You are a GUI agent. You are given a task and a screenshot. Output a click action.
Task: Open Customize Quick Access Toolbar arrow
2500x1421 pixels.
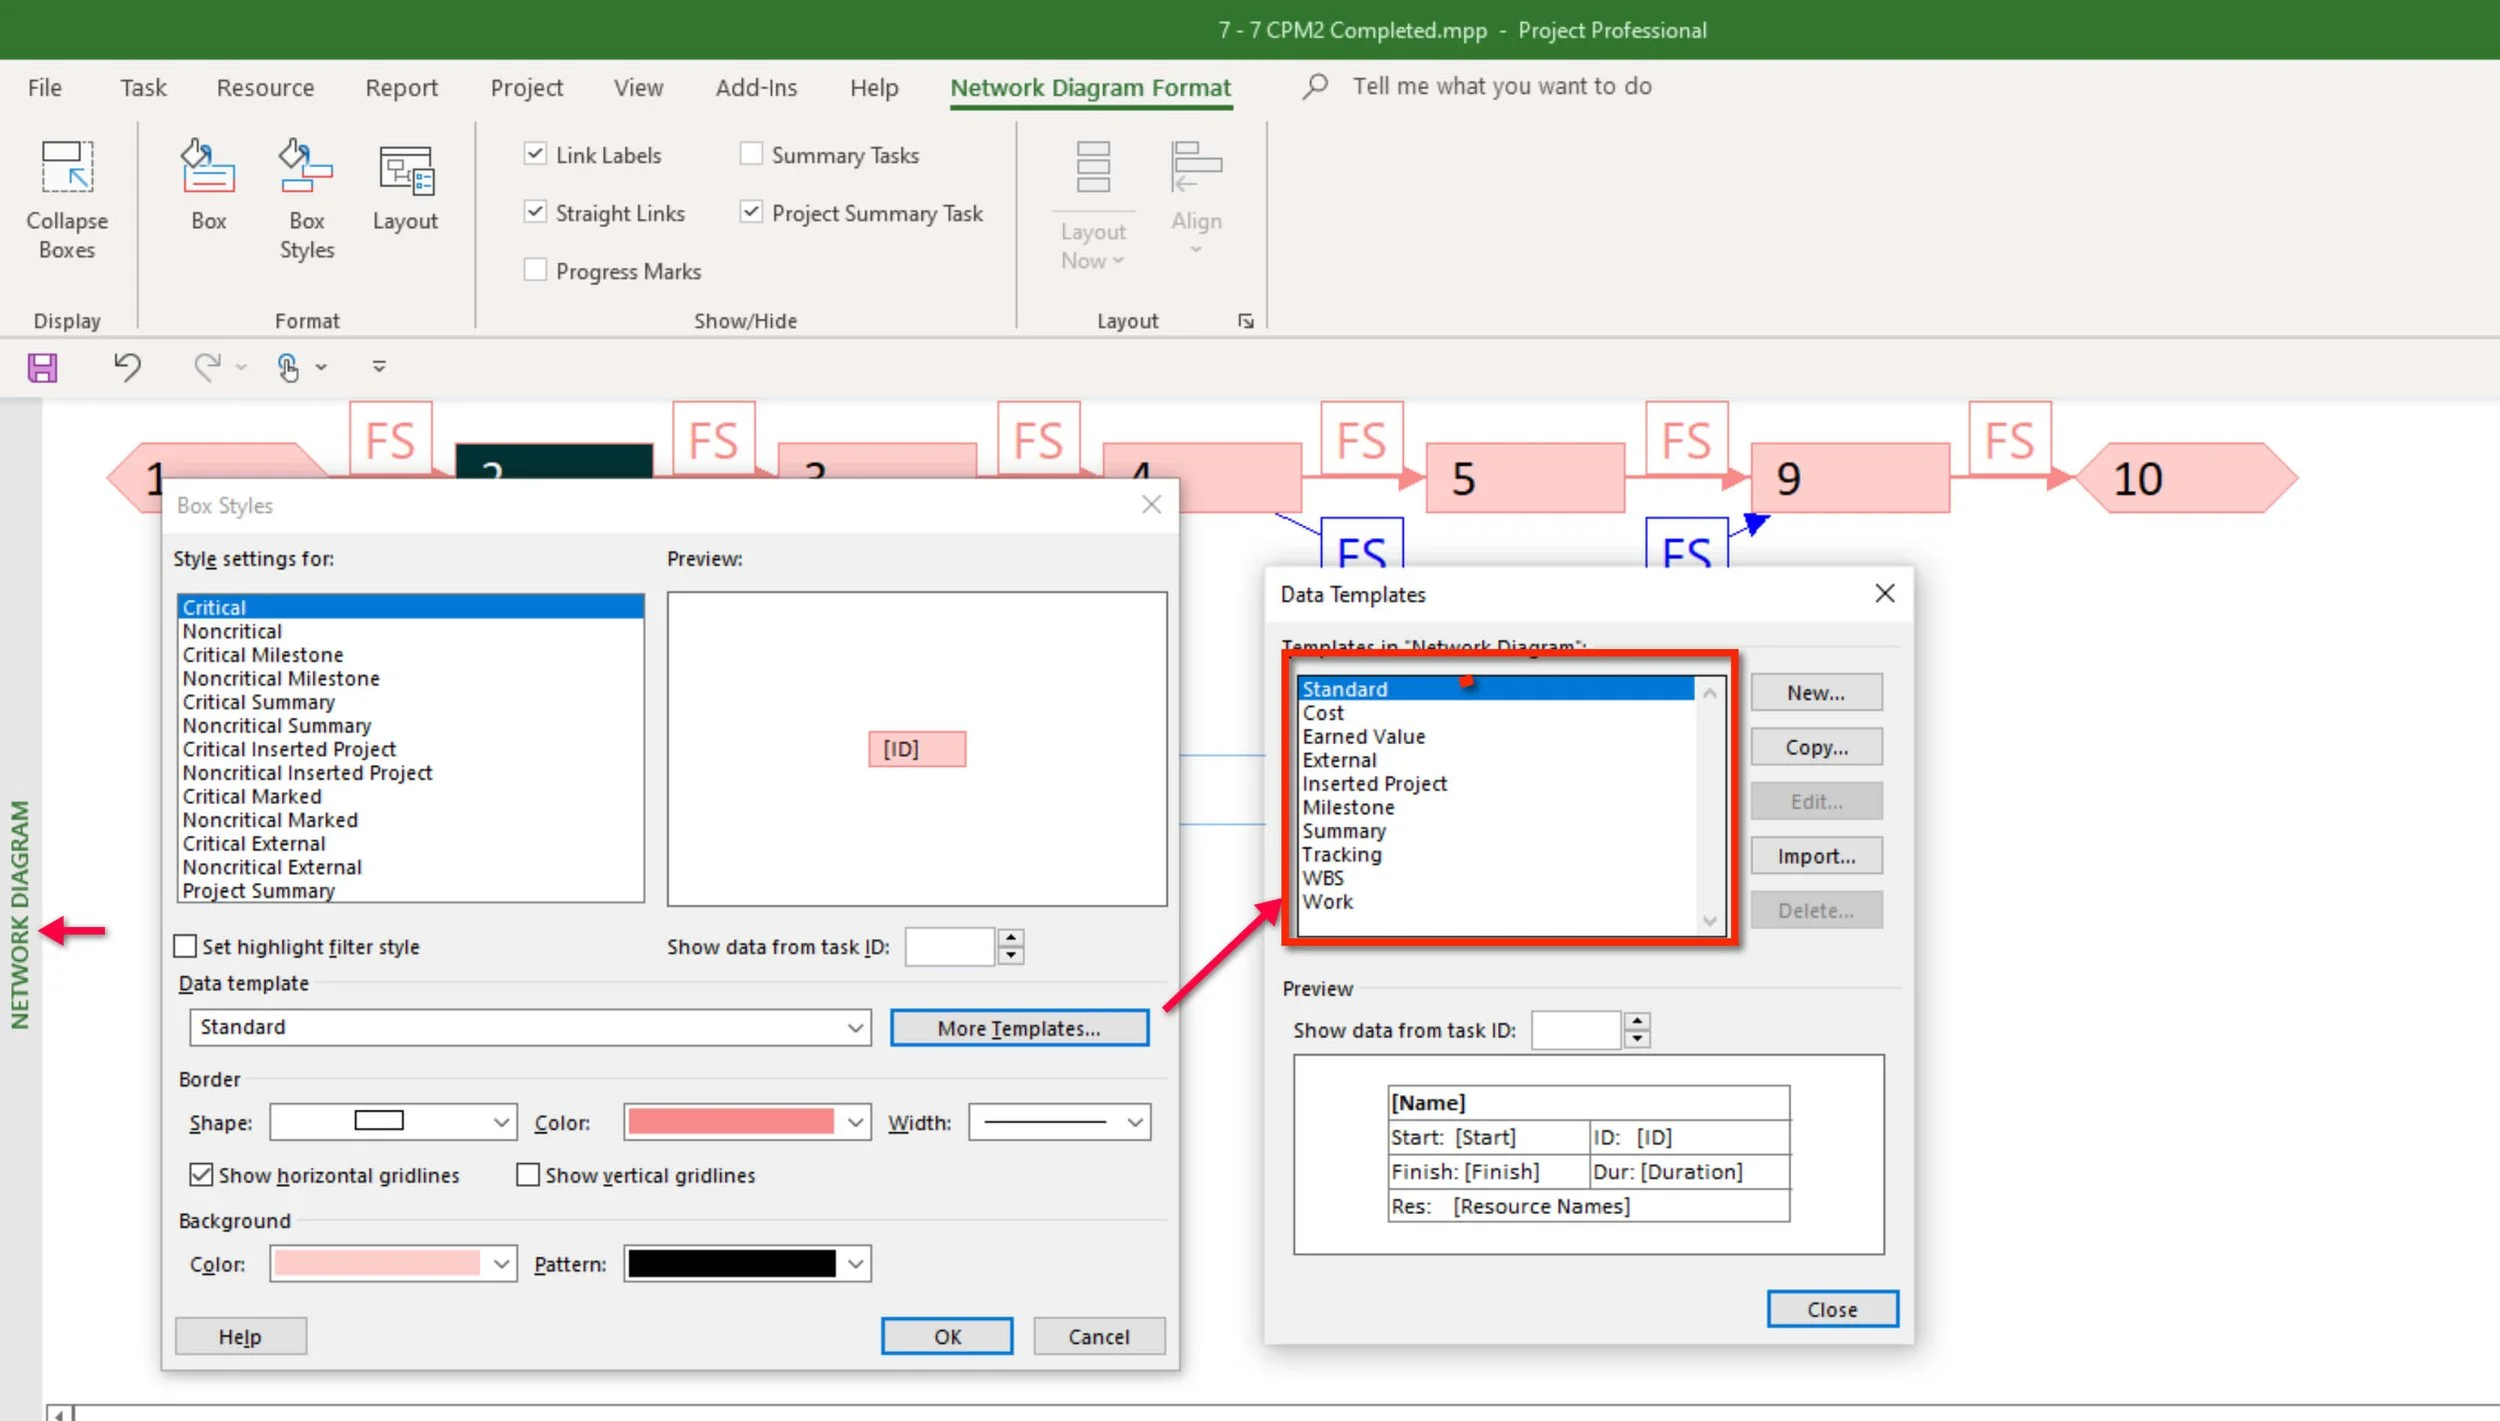point(379,367)
